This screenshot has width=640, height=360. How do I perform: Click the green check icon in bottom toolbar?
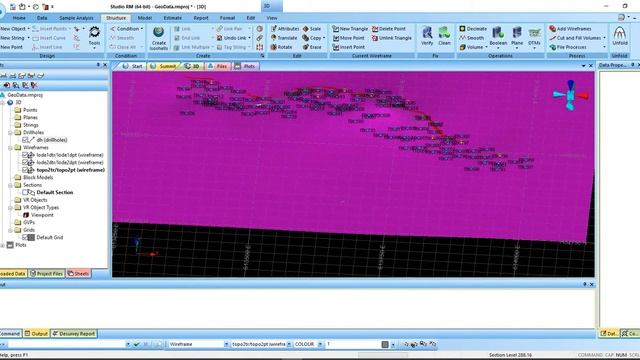136,344
